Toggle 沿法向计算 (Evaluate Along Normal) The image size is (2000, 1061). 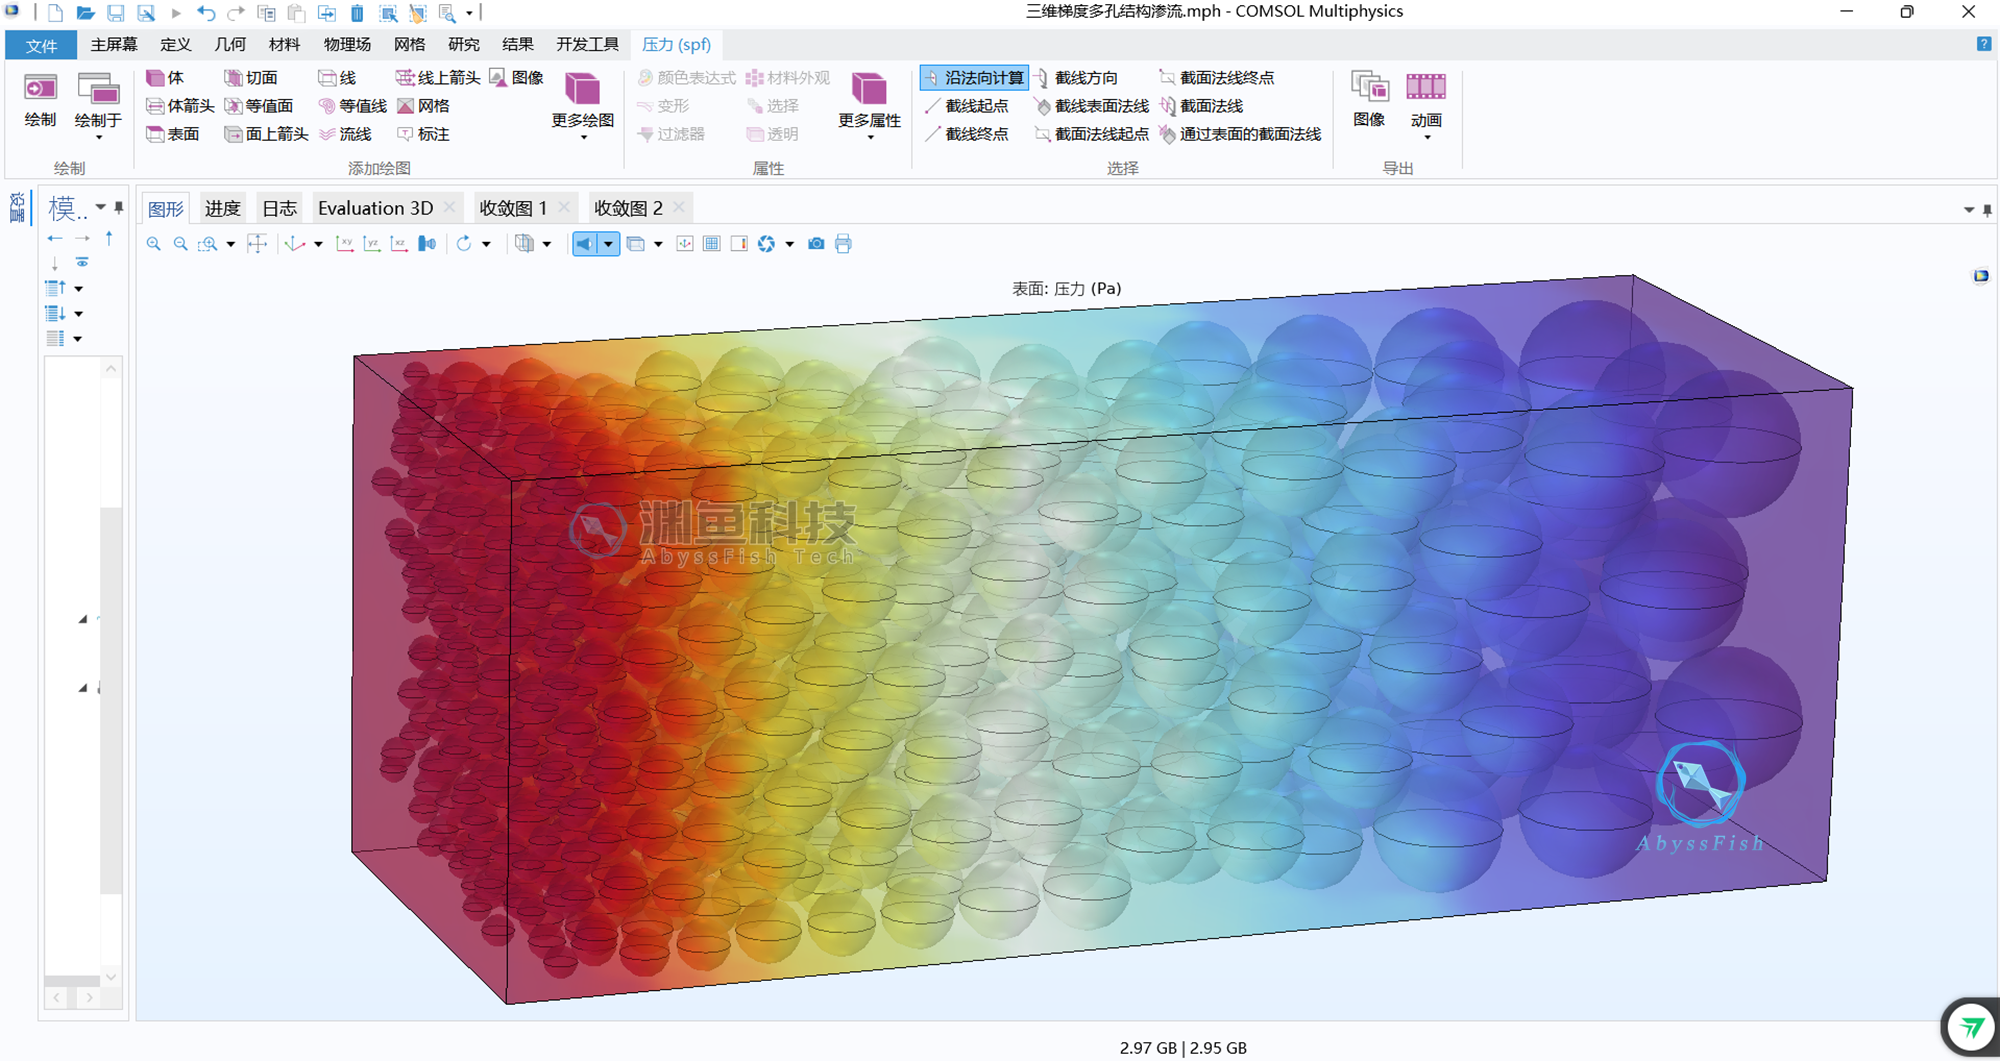tap(974, 78)
